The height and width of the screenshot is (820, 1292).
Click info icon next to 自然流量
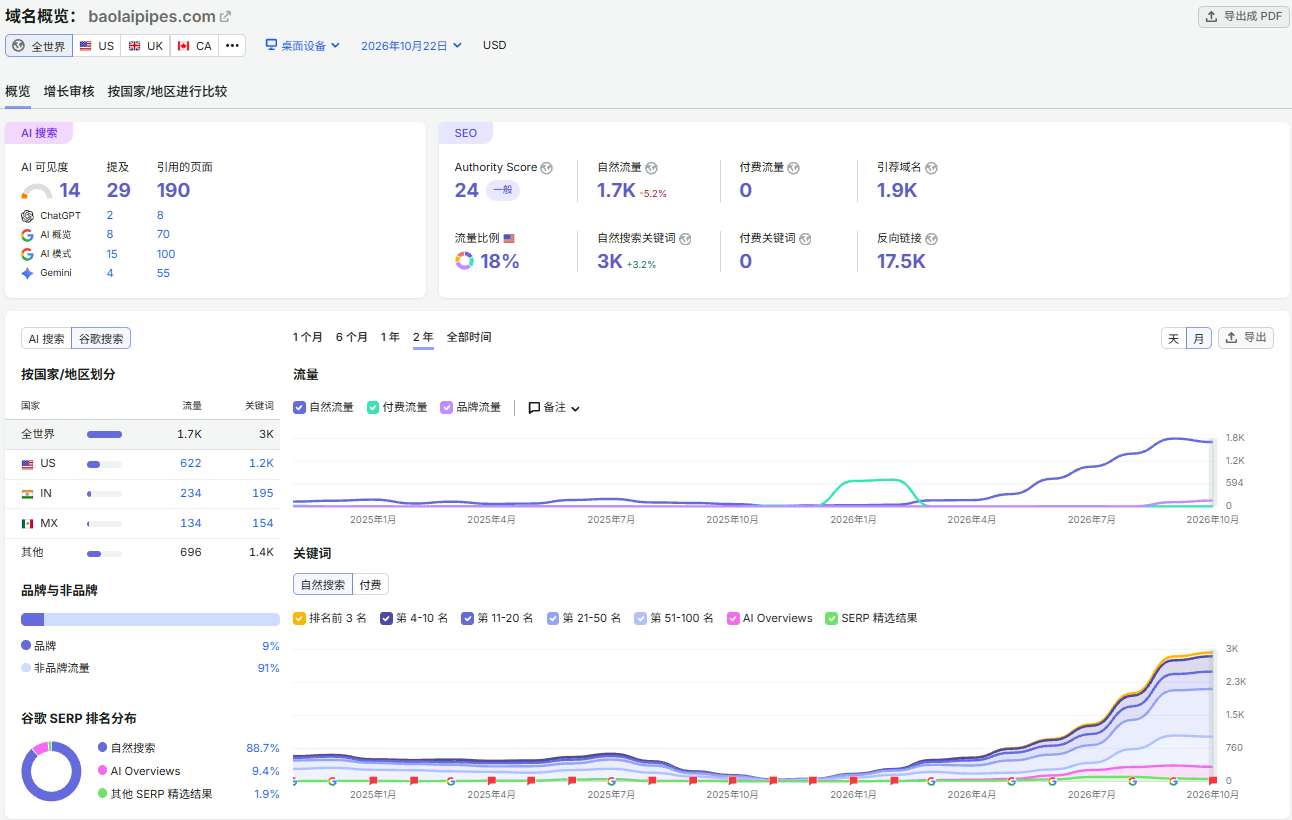point(651,168)
